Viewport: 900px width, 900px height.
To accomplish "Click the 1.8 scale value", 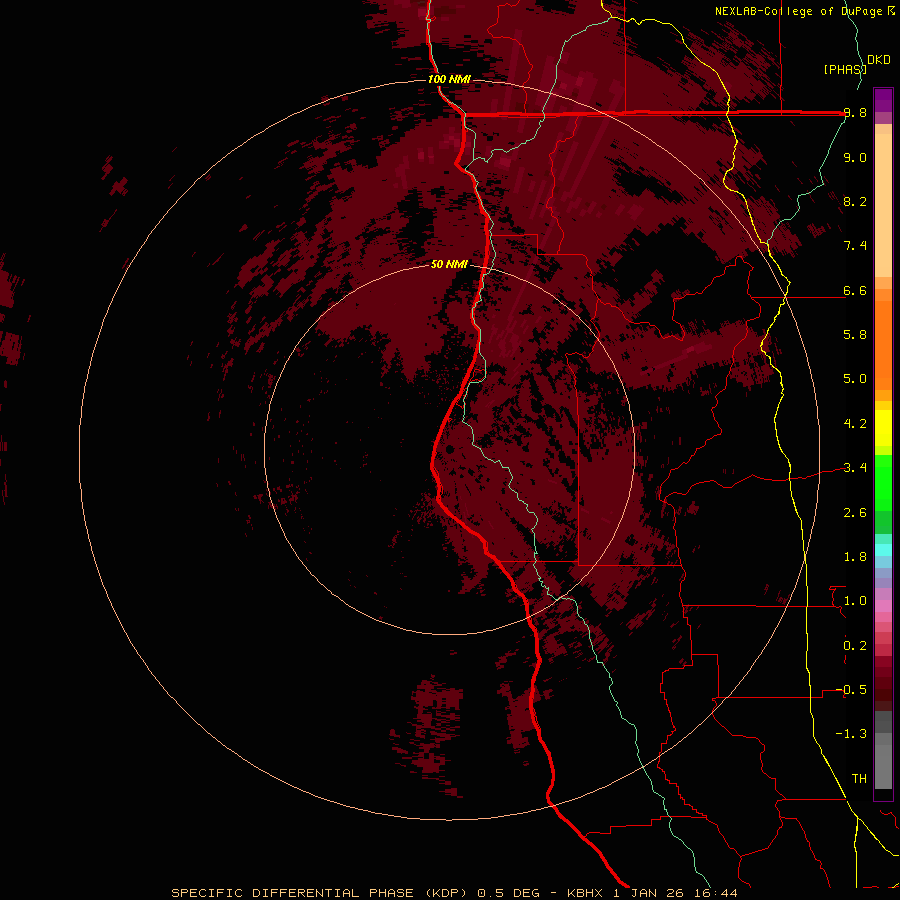I will [x=855, y=557].
